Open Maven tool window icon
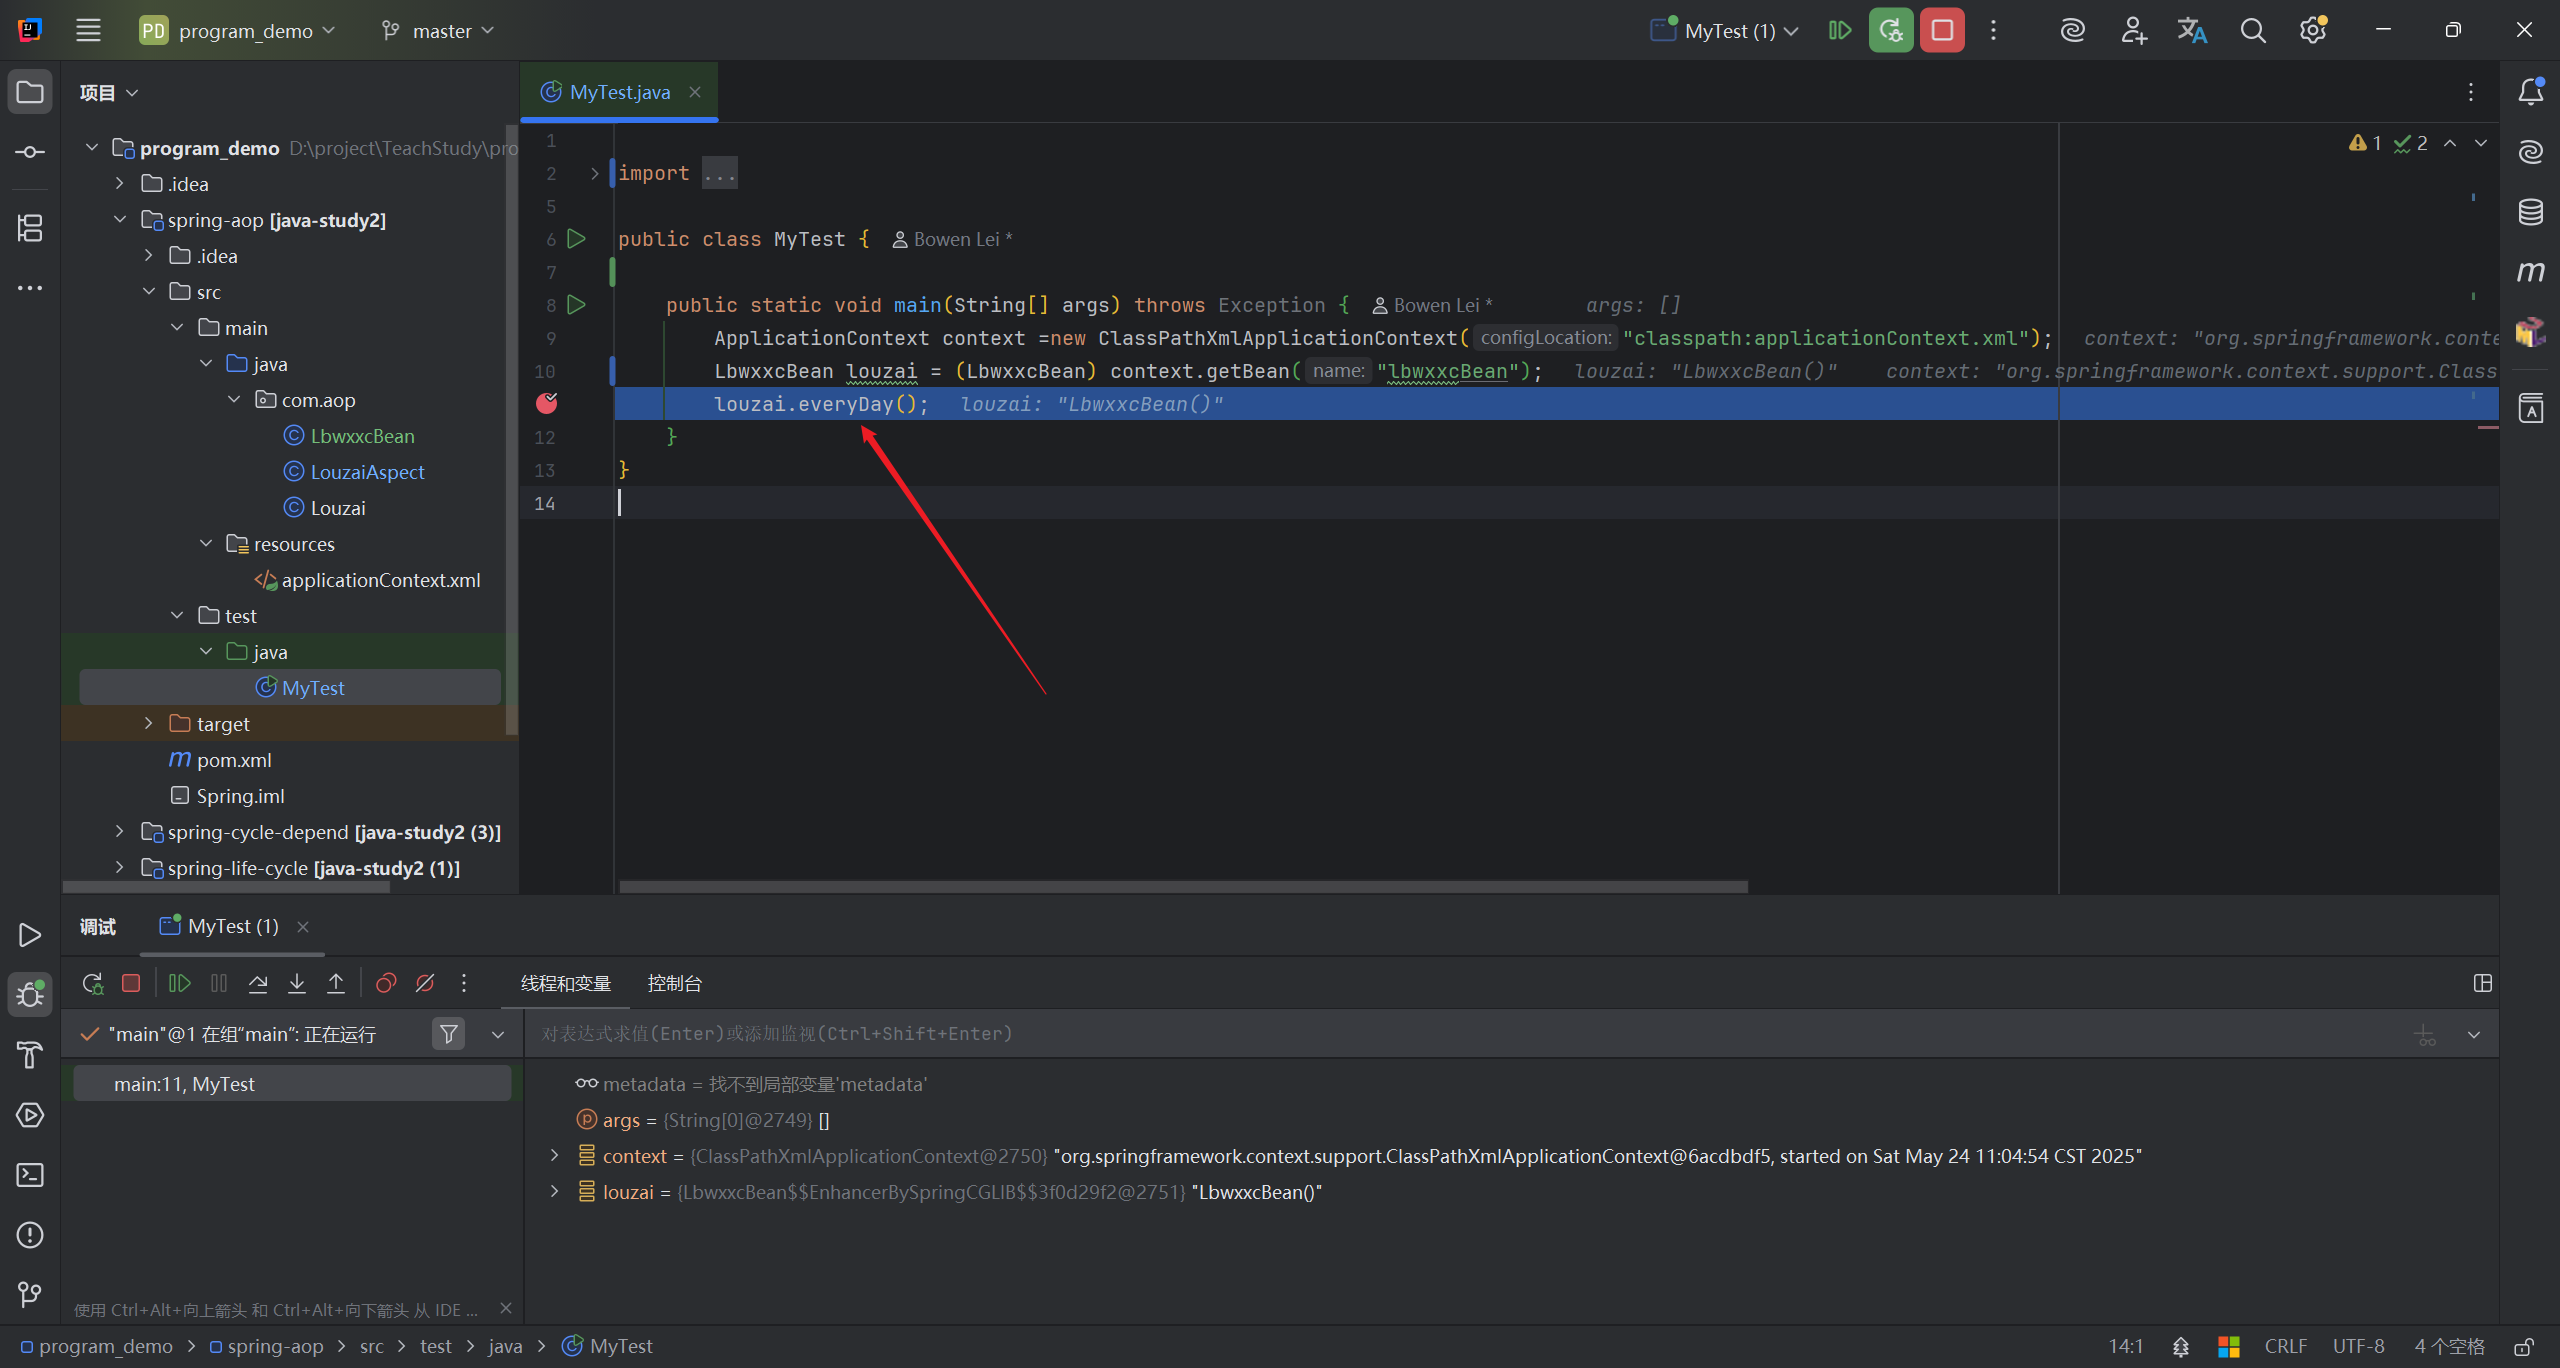This screenshot has height=1368, width=2560. 2530,271
